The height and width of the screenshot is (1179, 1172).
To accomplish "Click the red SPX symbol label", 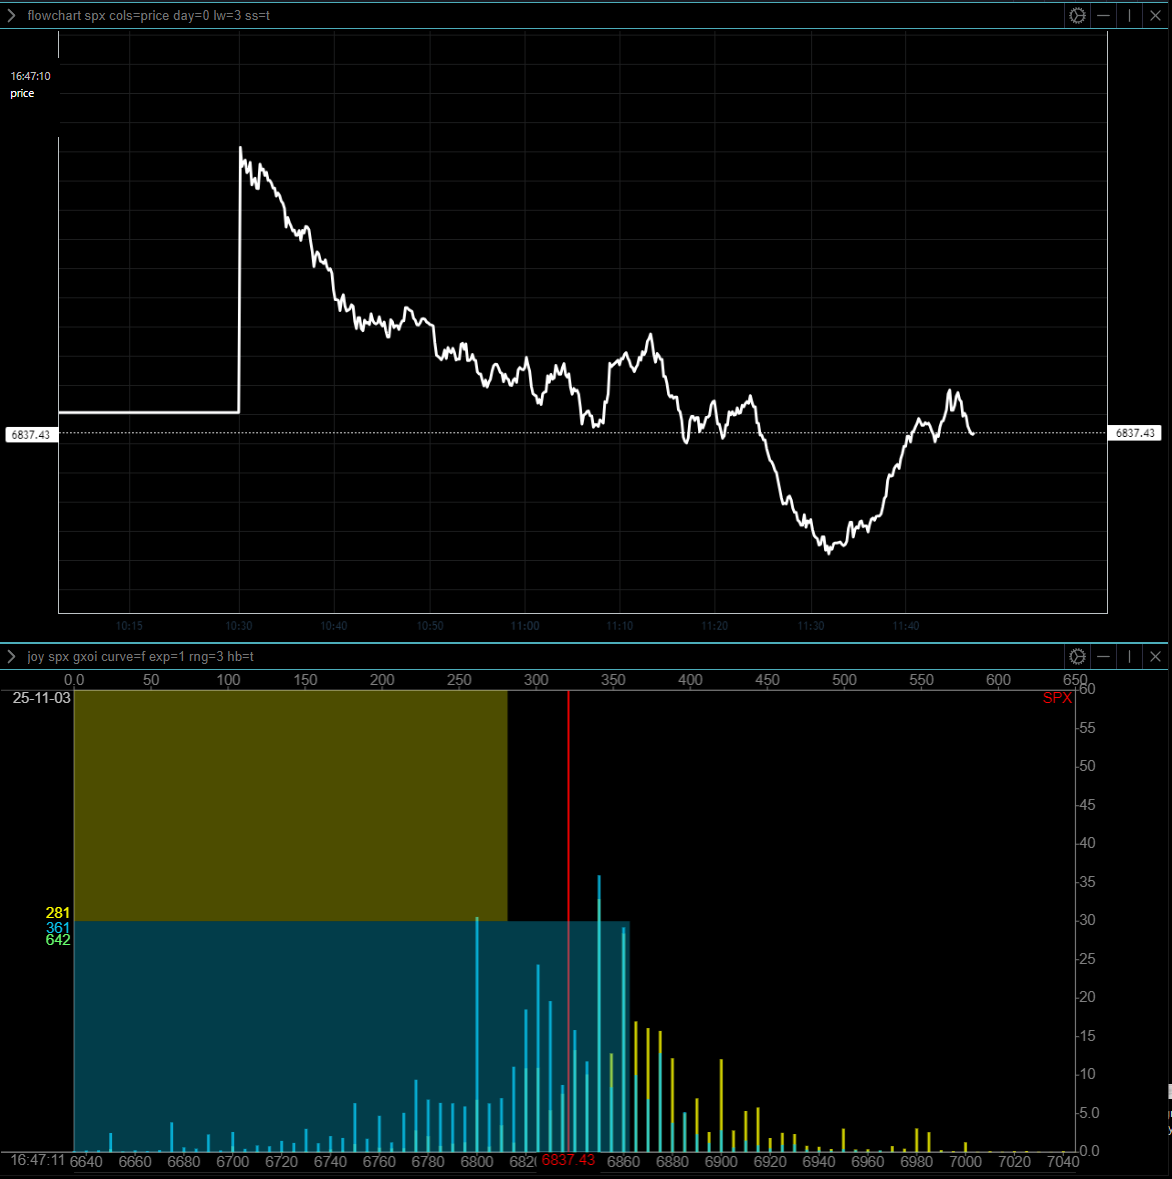I will pos(1057,698).
